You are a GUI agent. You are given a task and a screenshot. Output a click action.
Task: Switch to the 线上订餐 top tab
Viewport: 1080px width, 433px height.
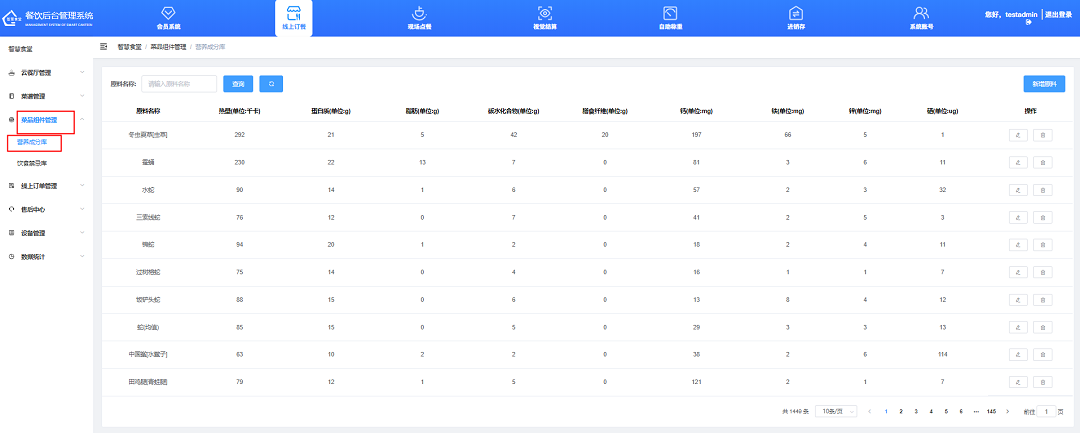(x=294, y=18)
